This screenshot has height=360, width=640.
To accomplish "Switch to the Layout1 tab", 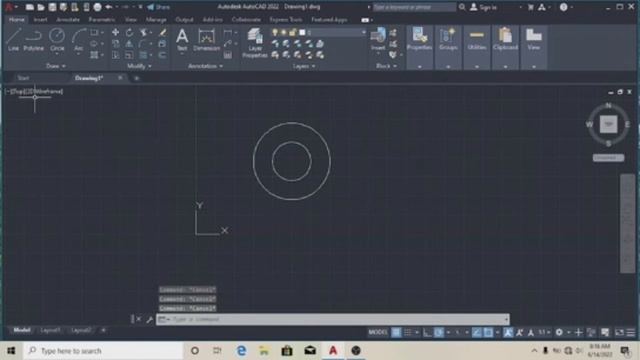I will [x=50, y=330].
